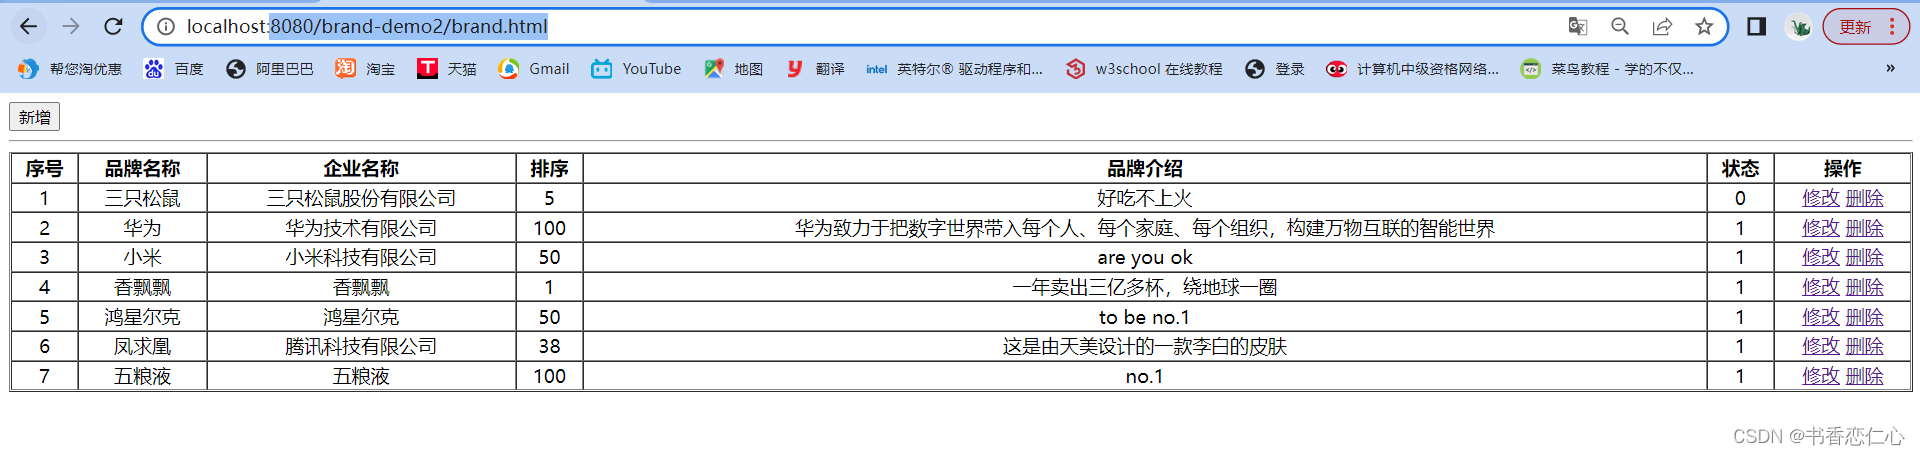Open the w3school 在线教程 bookmark
This screenshot has height=455, width=1920.
[1144, 69]
